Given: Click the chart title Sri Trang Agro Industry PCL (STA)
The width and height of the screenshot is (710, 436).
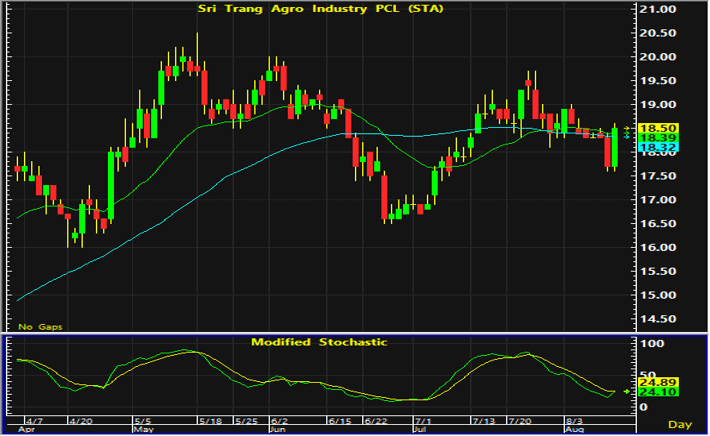Looking at the screenshot, I should coord(321,9).
